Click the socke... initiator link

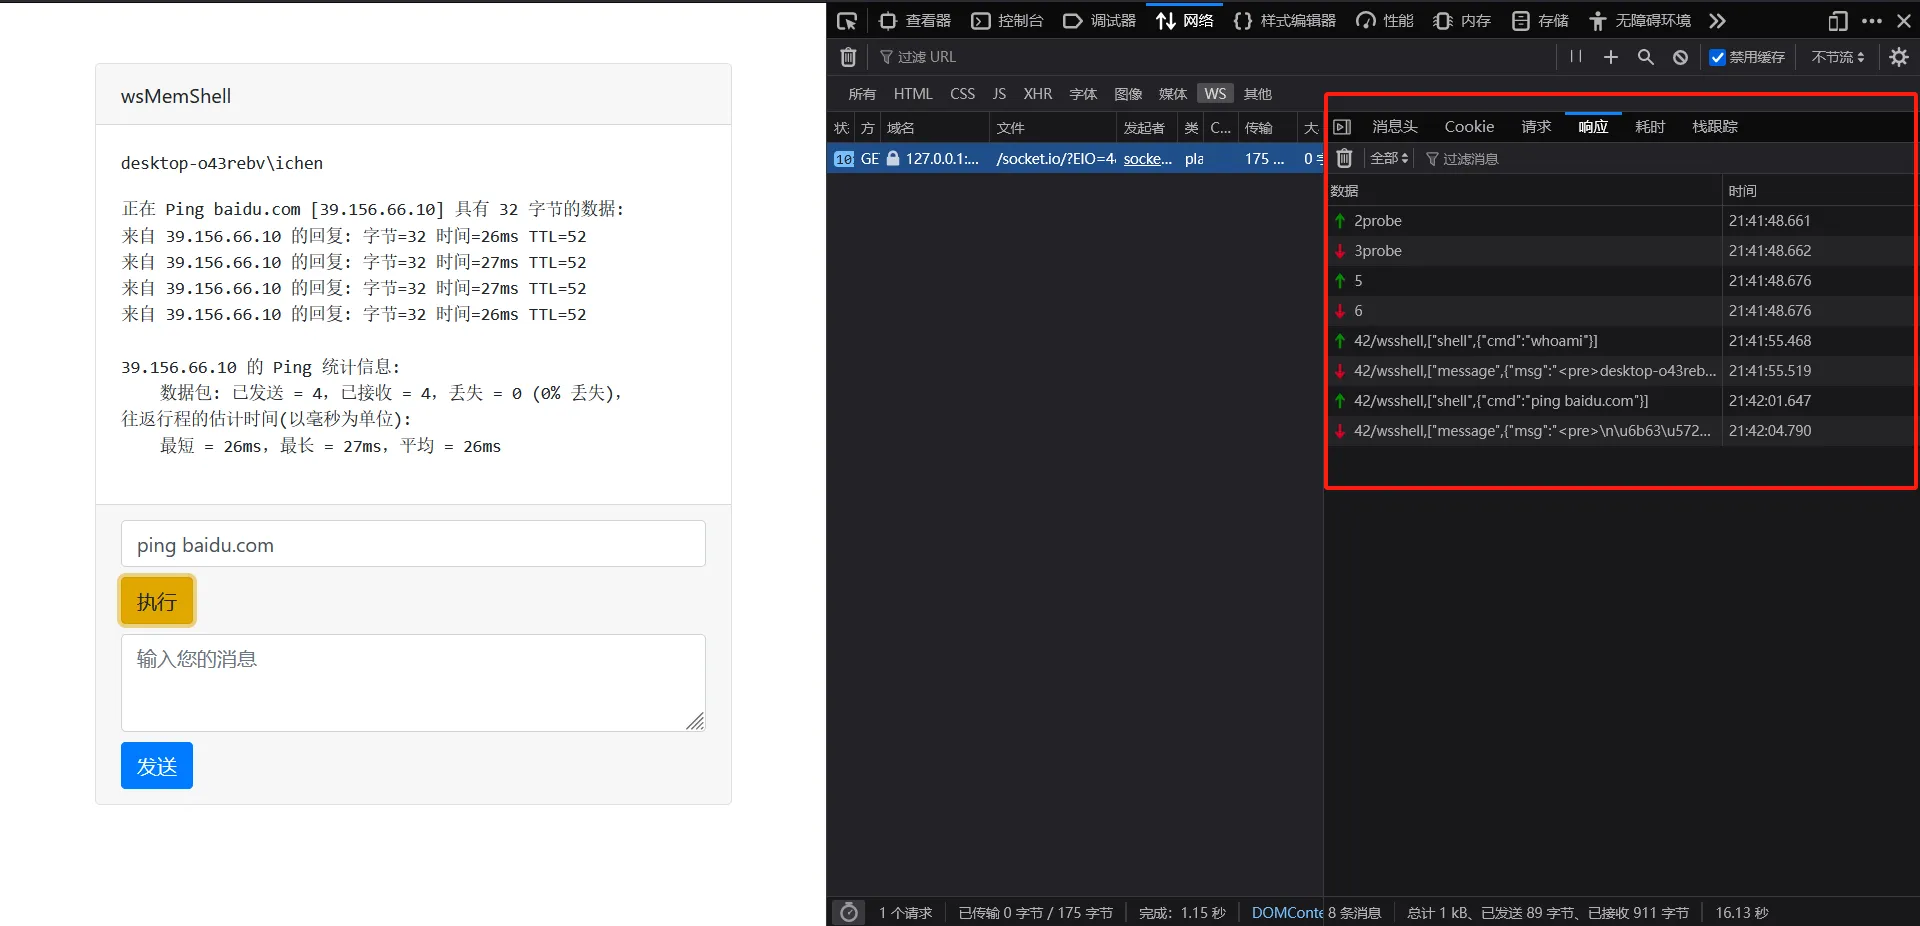click(x=1147, y=159)
